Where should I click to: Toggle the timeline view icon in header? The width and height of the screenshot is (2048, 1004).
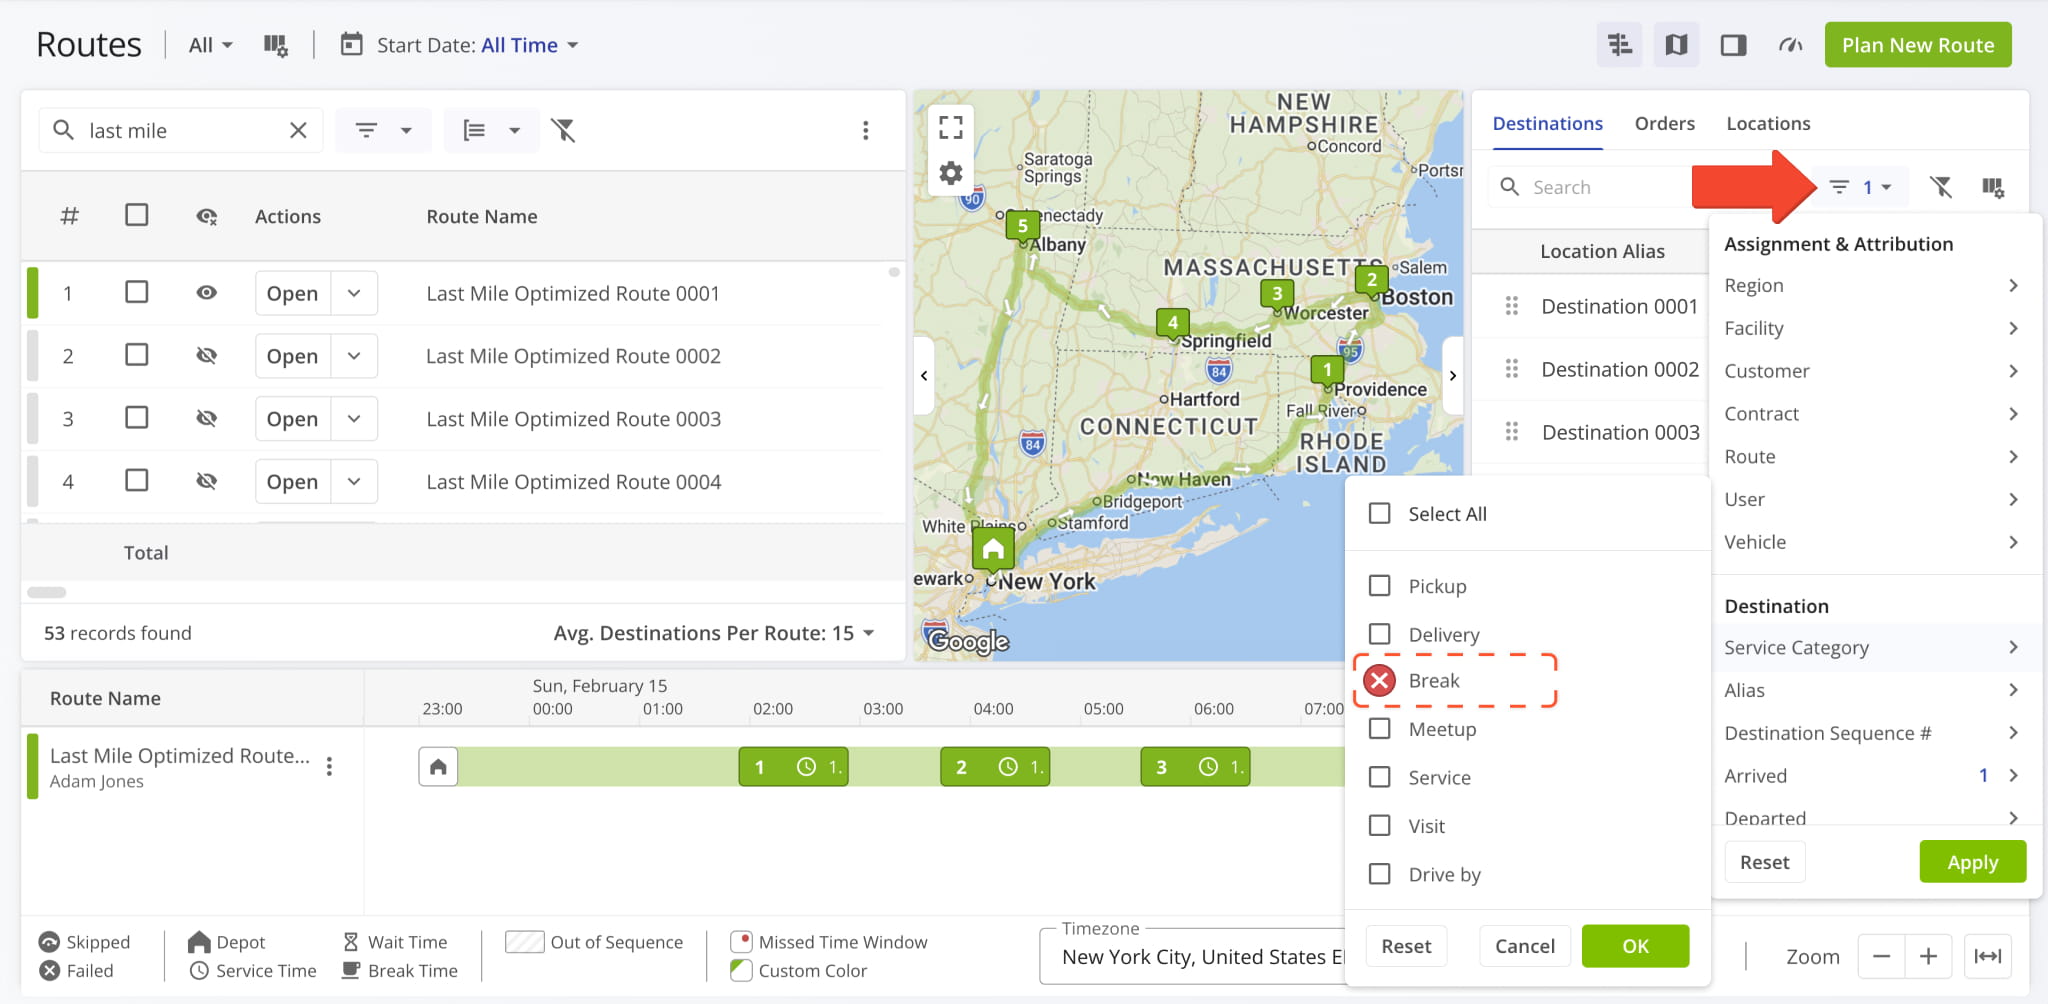[x=1619, y=45]
